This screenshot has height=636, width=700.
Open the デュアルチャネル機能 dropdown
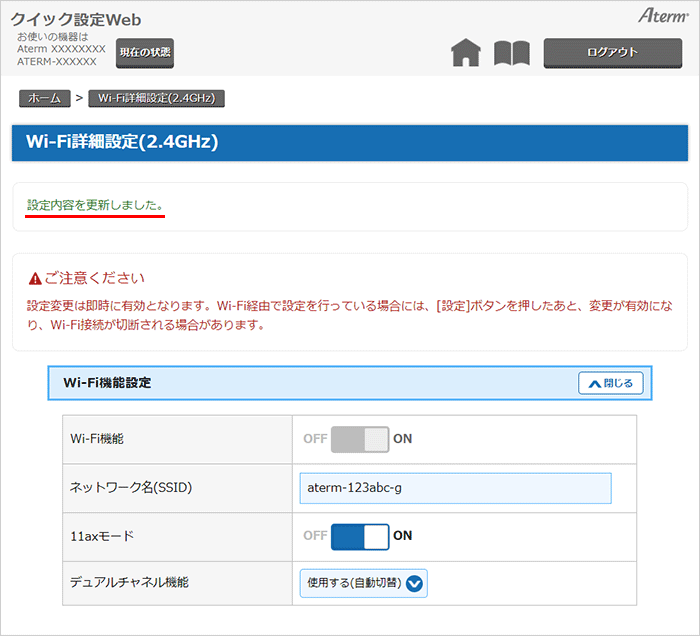[364, 583]
